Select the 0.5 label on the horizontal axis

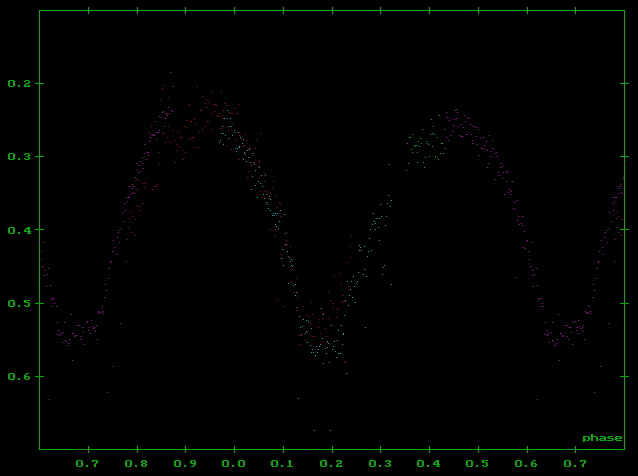478,464
